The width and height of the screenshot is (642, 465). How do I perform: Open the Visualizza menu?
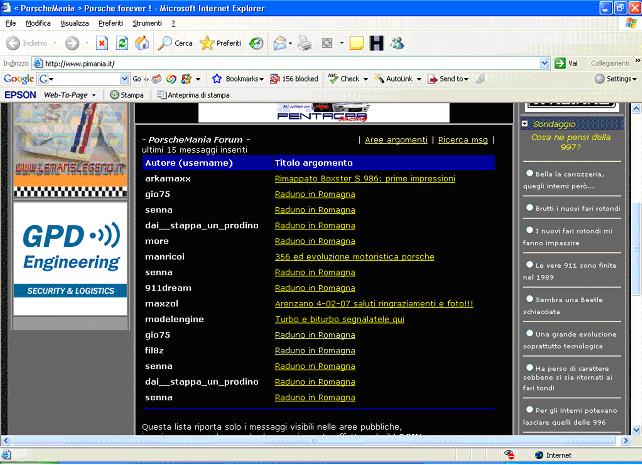(x=75, y=23)
